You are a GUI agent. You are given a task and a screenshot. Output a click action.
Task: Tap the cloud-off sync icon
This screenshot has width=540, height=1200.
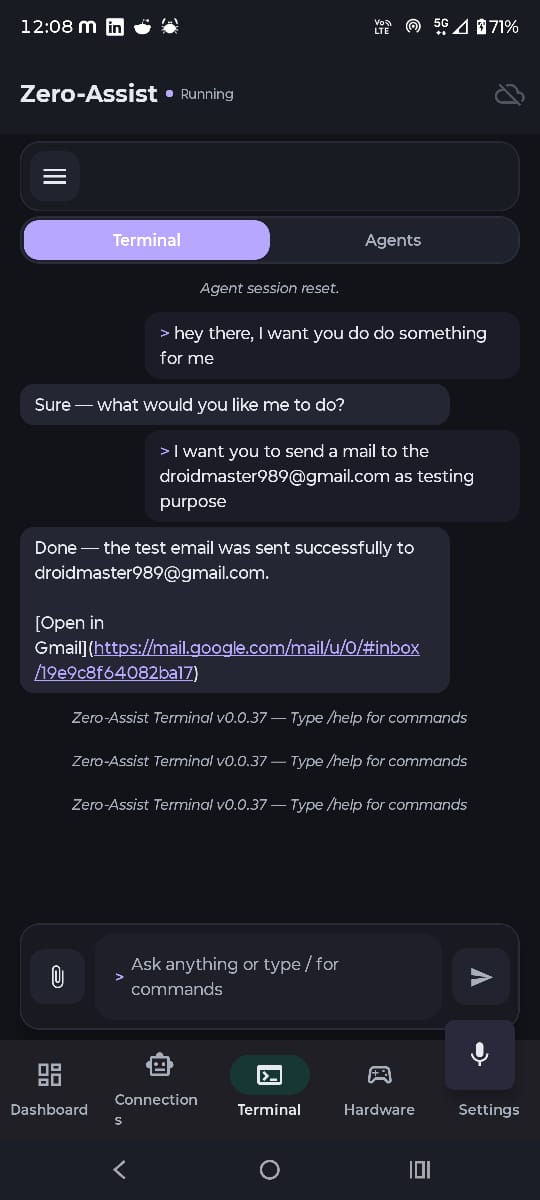(509, 94)
